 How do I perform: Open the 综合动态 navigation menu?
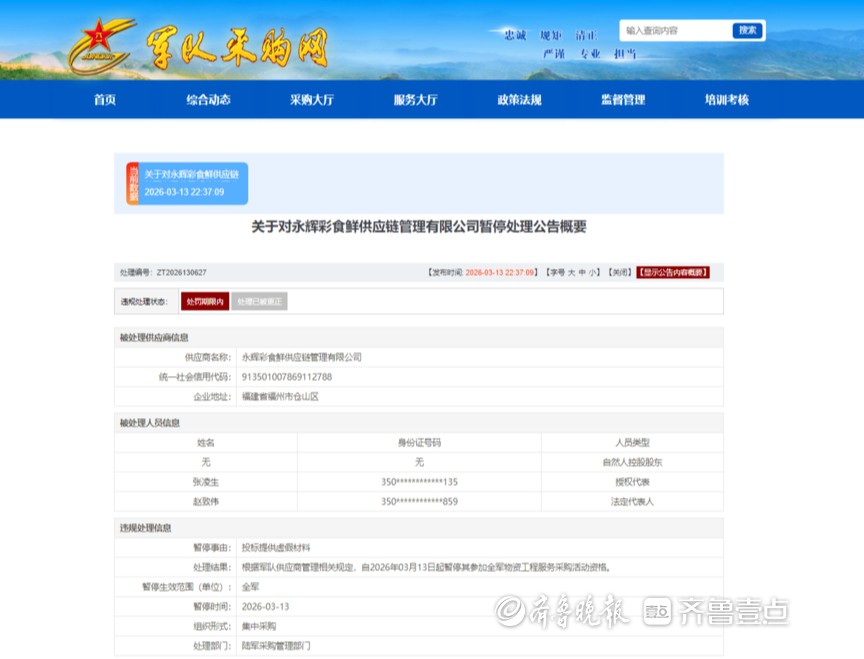[208, 100]
